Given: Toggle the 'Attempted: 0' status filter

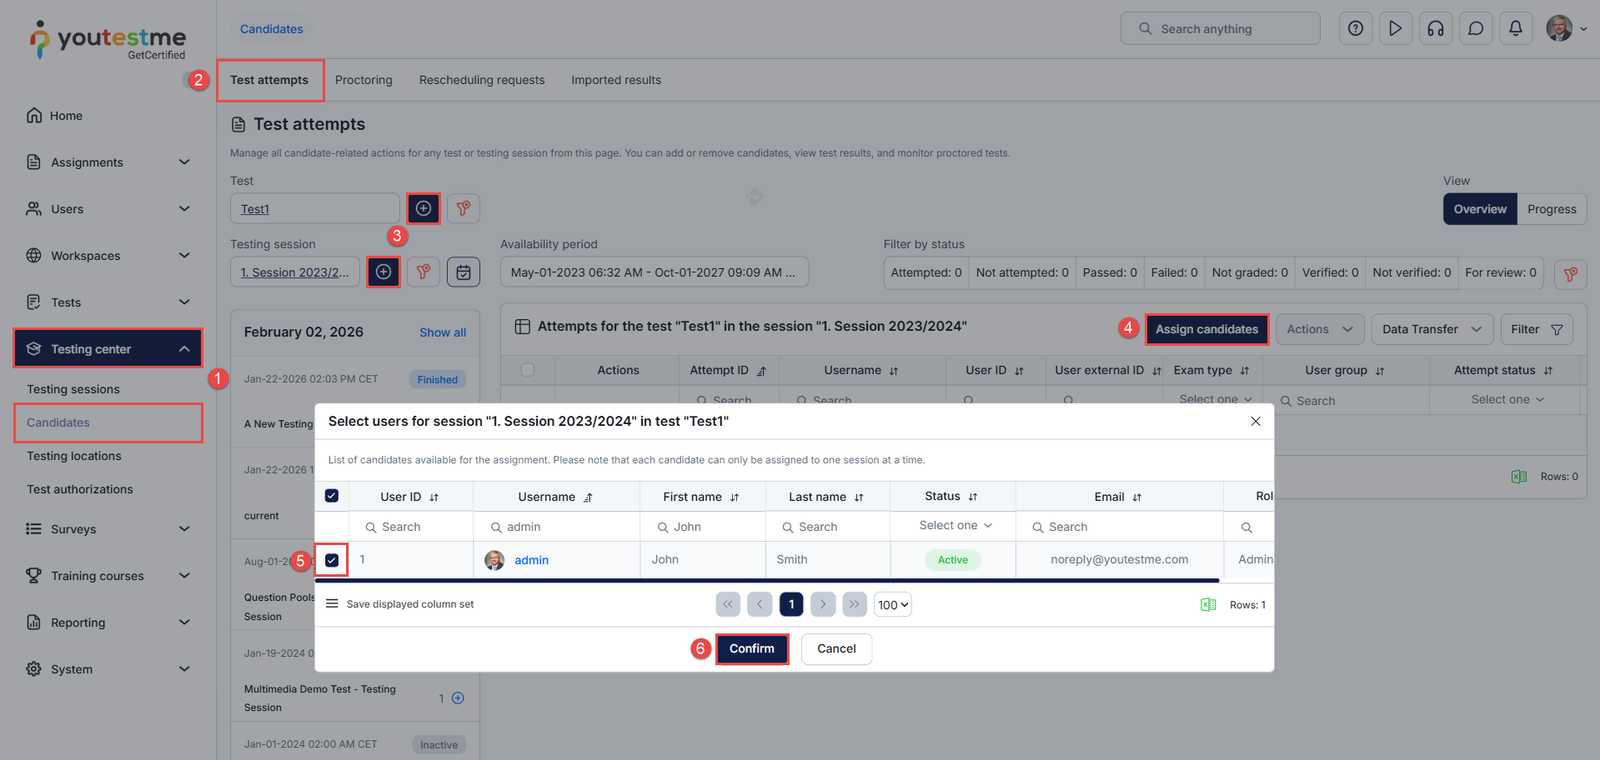Looking at the screenshot, I should click(926, 273).
